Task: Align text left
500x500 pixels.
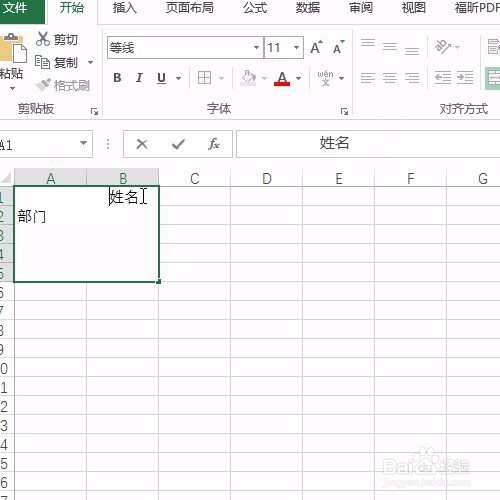Action: [x=368, y=78]
